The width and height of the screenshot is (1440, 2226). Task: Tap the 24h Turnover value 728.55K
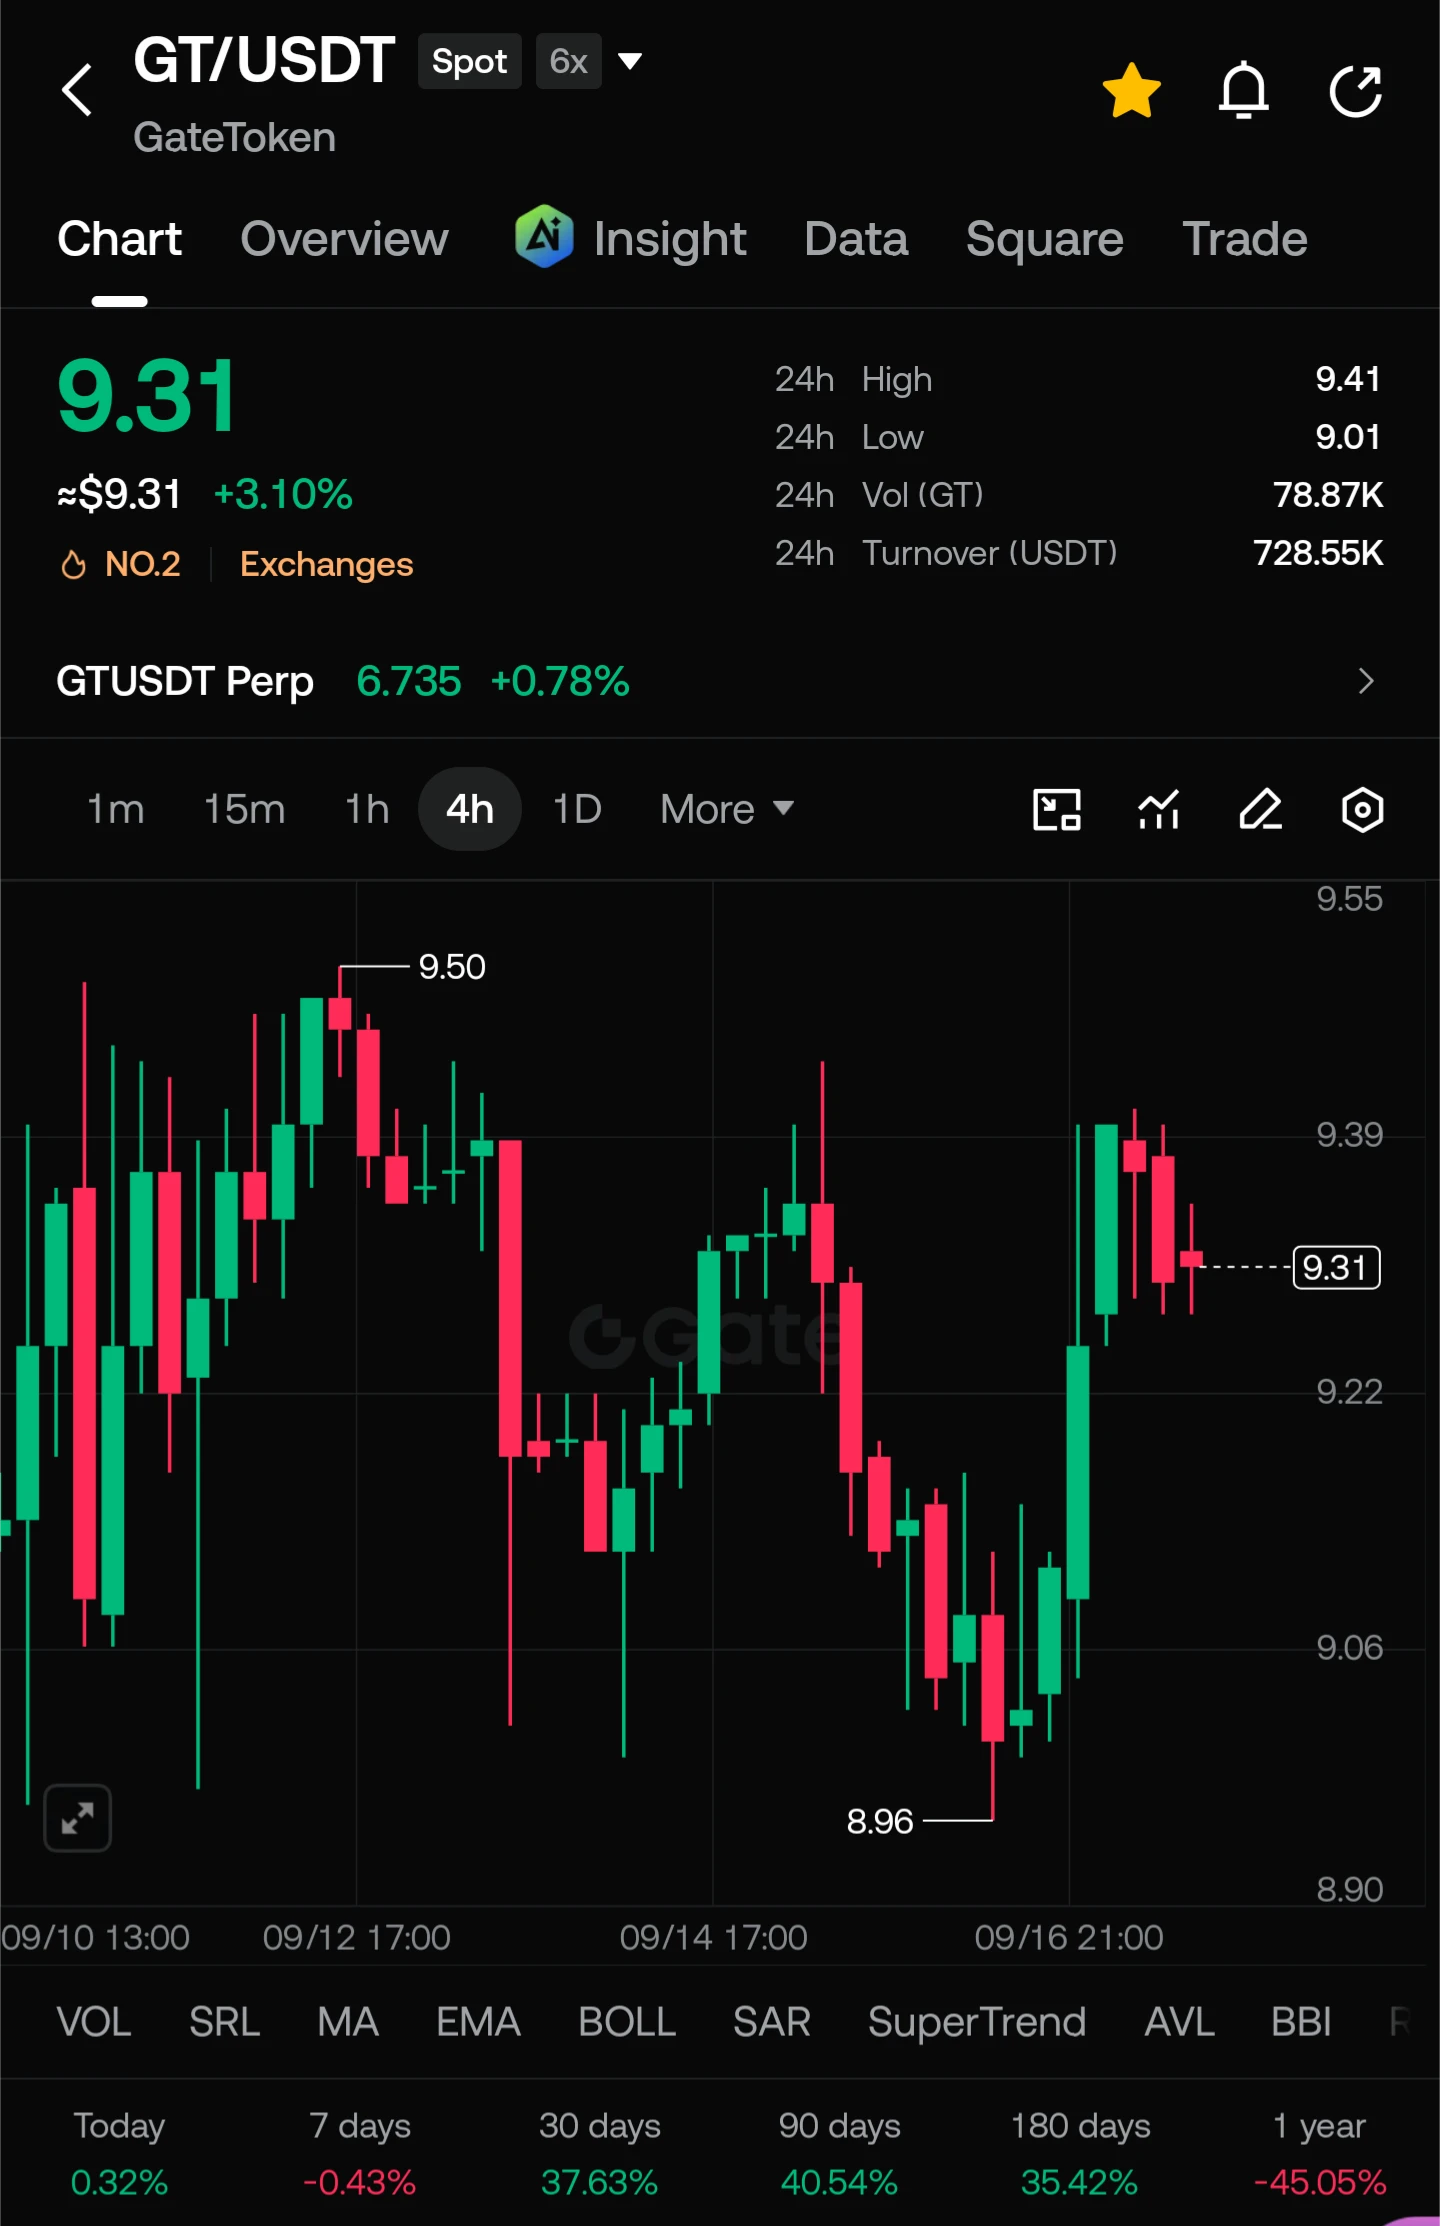[x=1318, y=553]
